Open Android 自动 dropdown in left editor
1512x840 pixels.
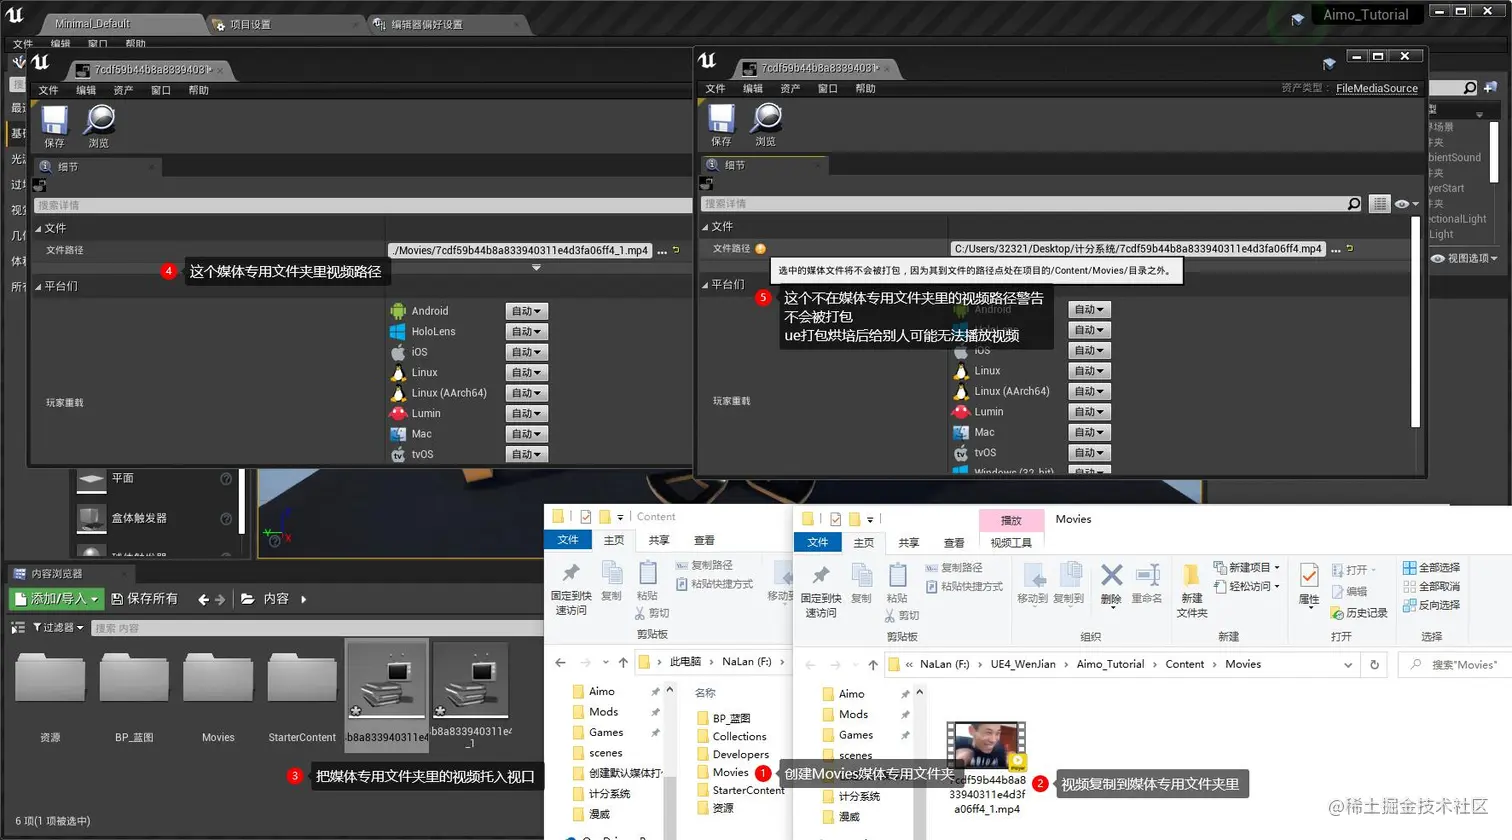point(526,311)
